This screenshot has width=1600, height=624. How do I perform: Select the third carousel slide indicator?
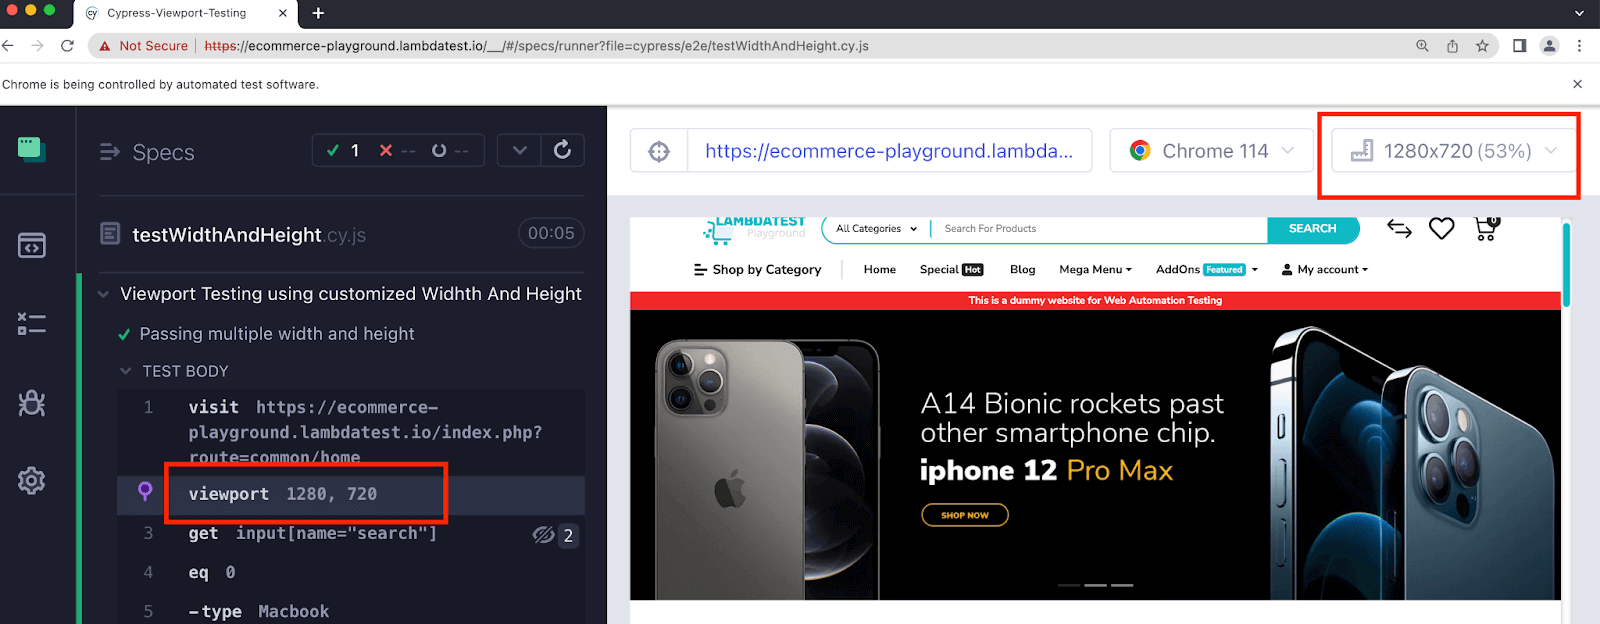click(1122, 585)
